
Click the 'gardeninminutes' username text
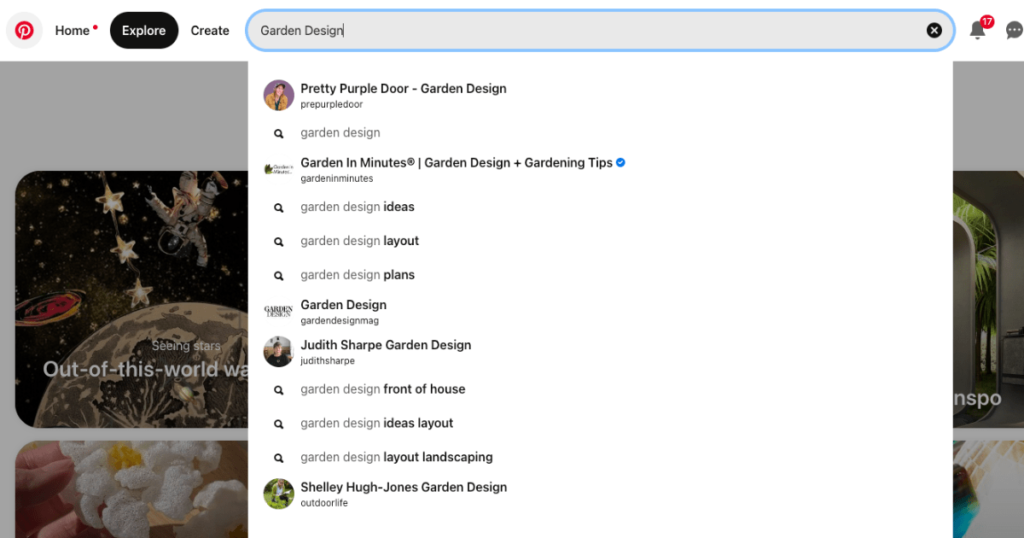pyautogui.click(x=336, y=178)
